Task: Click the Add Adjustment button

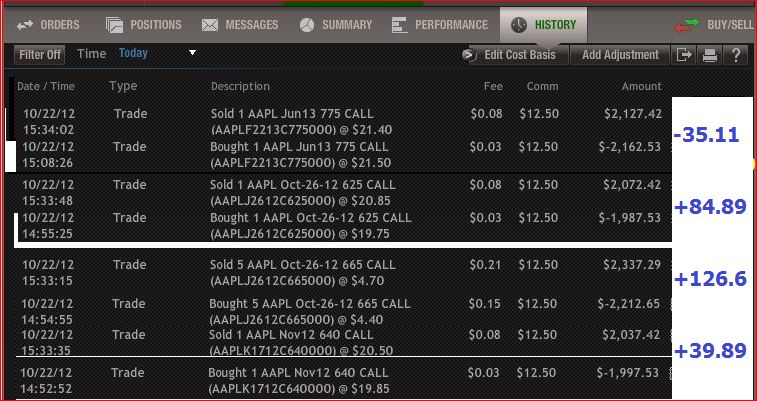Action: (620, 55)
